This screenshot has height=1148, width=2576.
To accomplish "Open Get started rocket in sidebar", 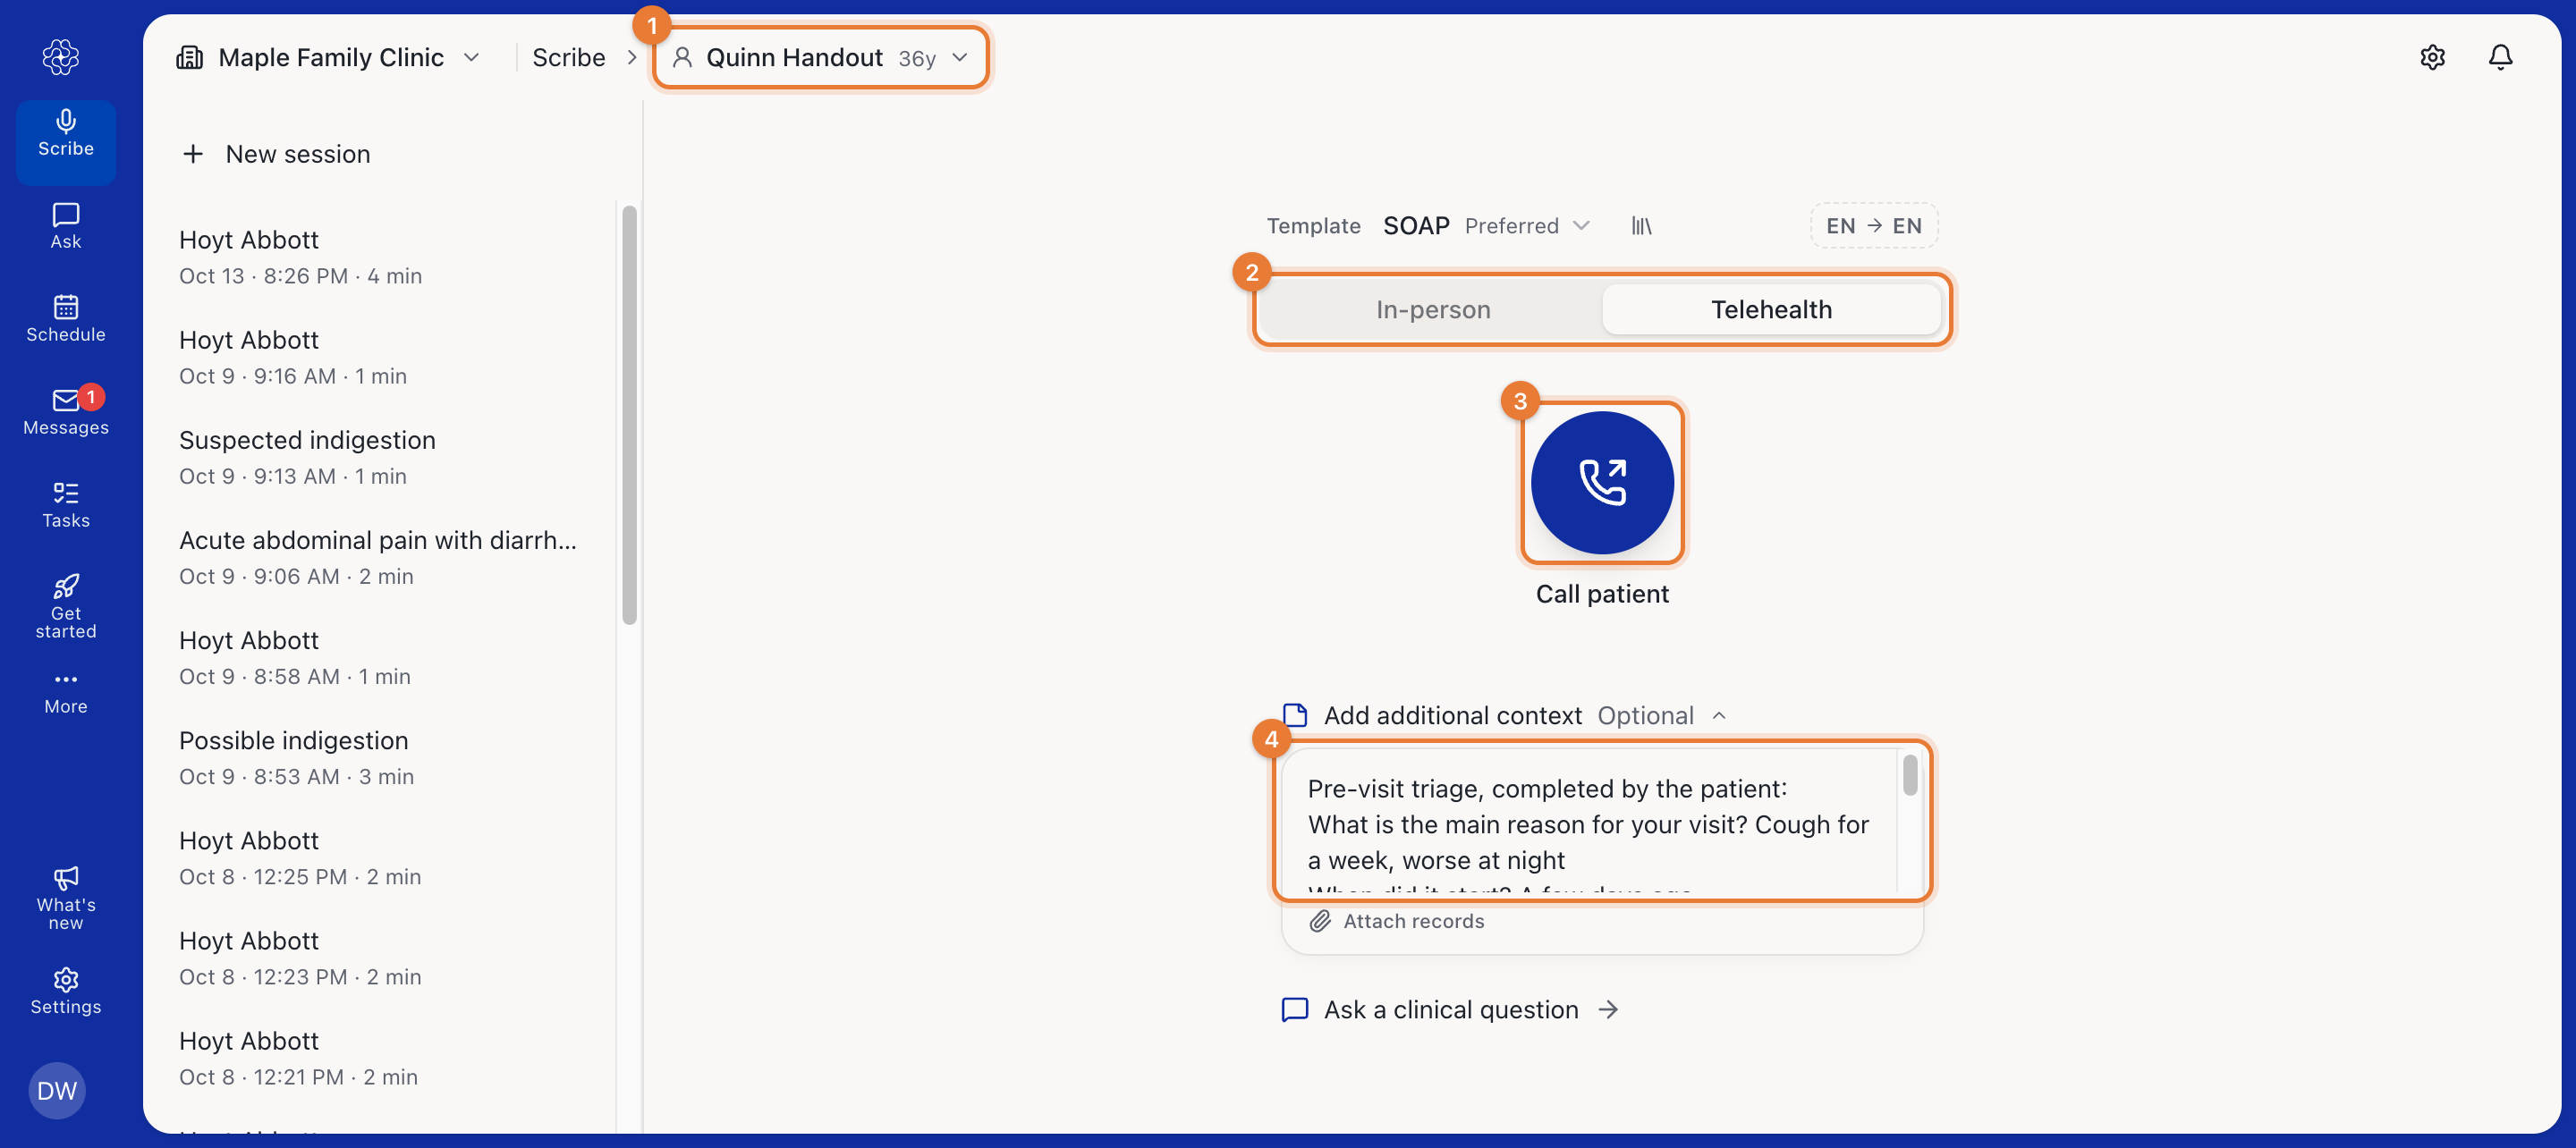I will point(66,607).
